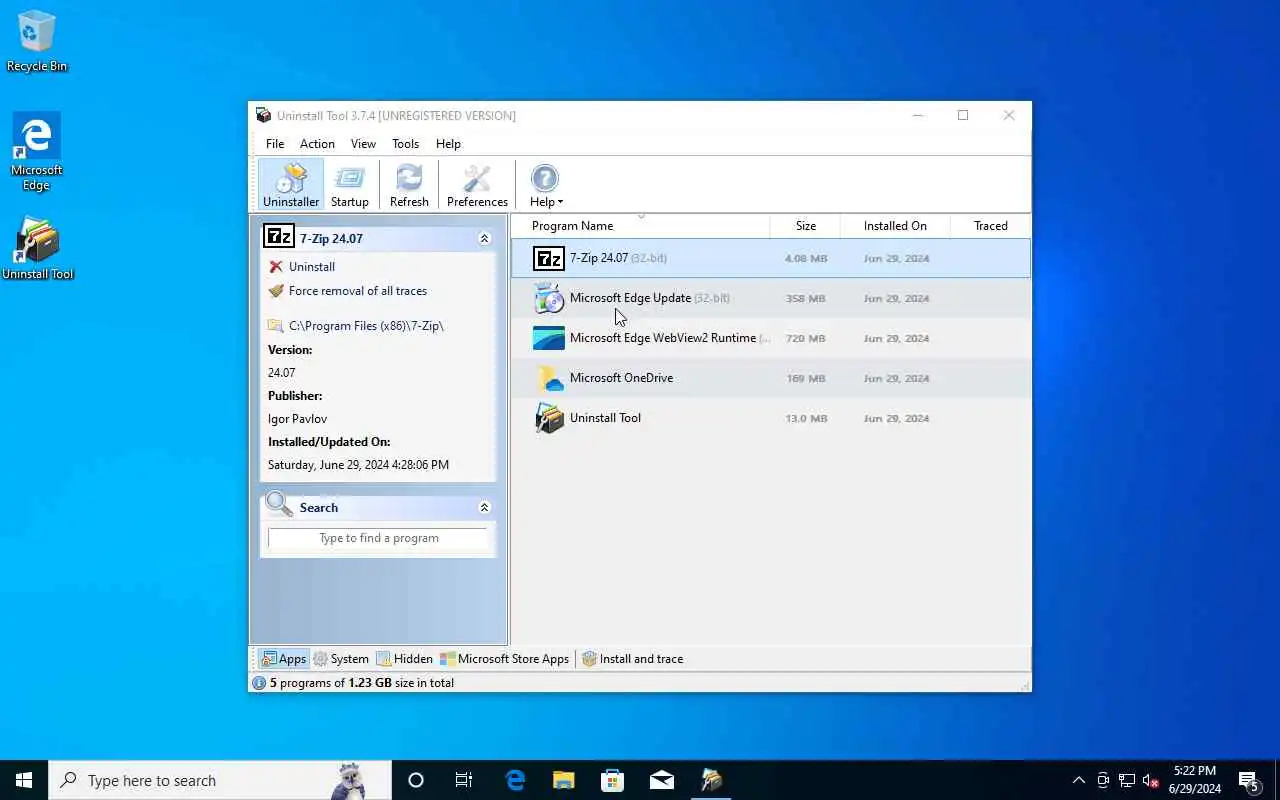Click the Uninstall Tool desktop shortcut
This screenshot has width=1280, height=800.
[38, 248]
